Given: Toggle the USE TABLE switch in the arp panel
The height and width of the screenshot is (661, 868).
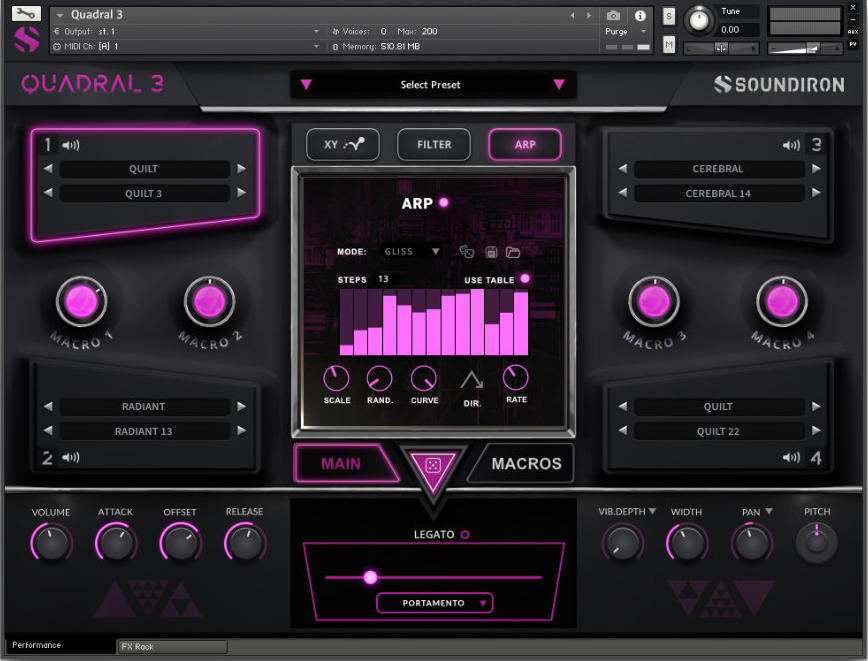Looking at the screenshot, I should (x=526, y=280).
